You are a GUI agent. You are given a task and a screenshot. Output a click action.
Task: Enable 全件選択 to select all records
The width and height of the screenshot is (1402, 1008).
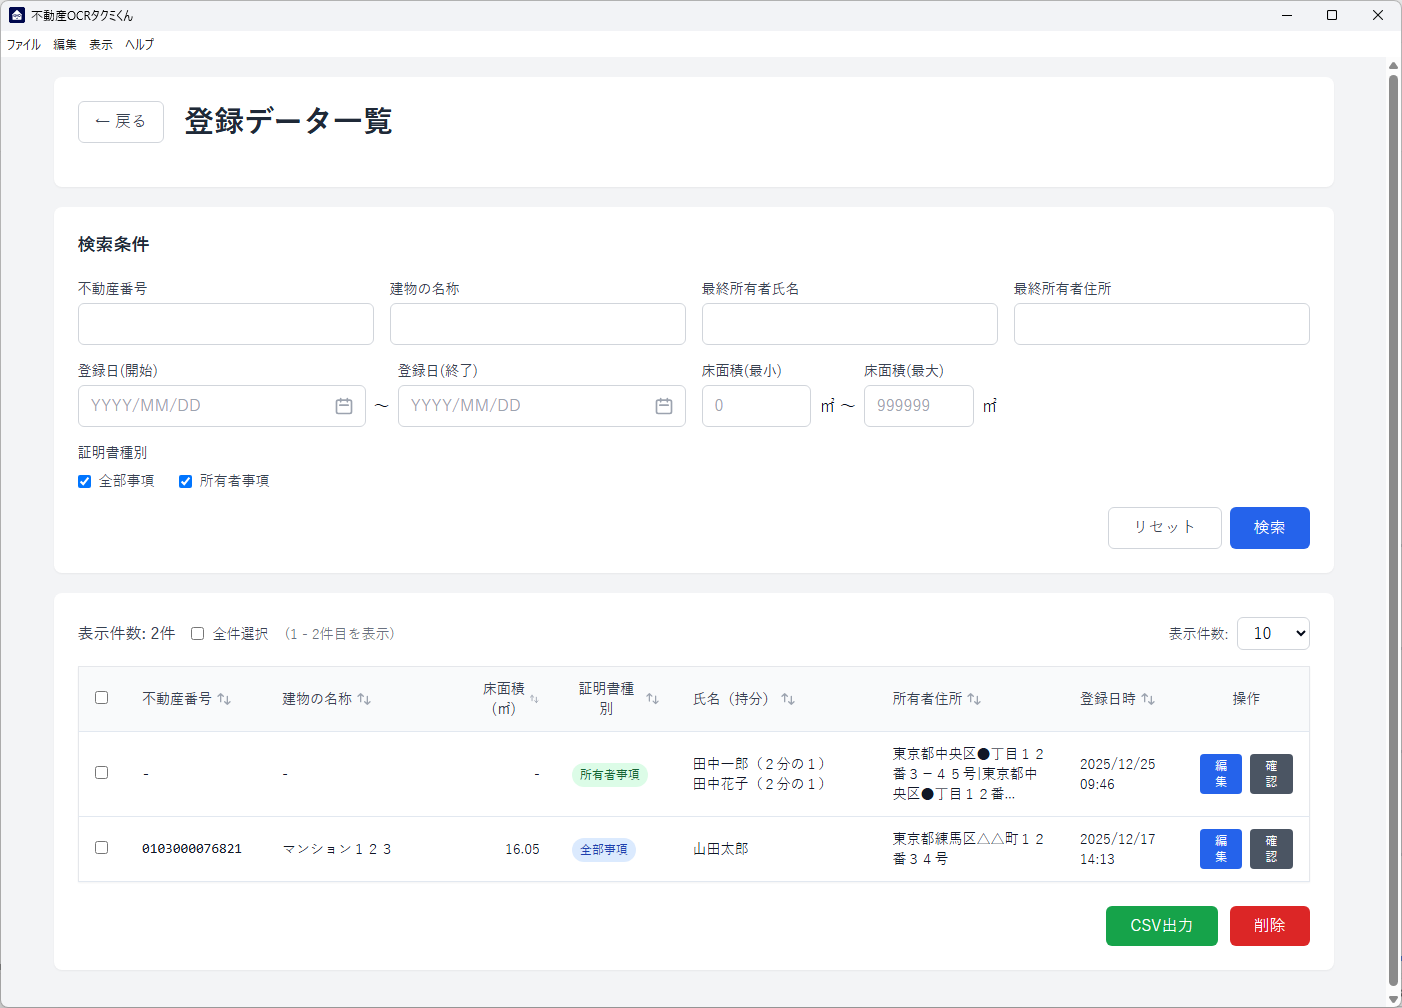click(197, 633)
